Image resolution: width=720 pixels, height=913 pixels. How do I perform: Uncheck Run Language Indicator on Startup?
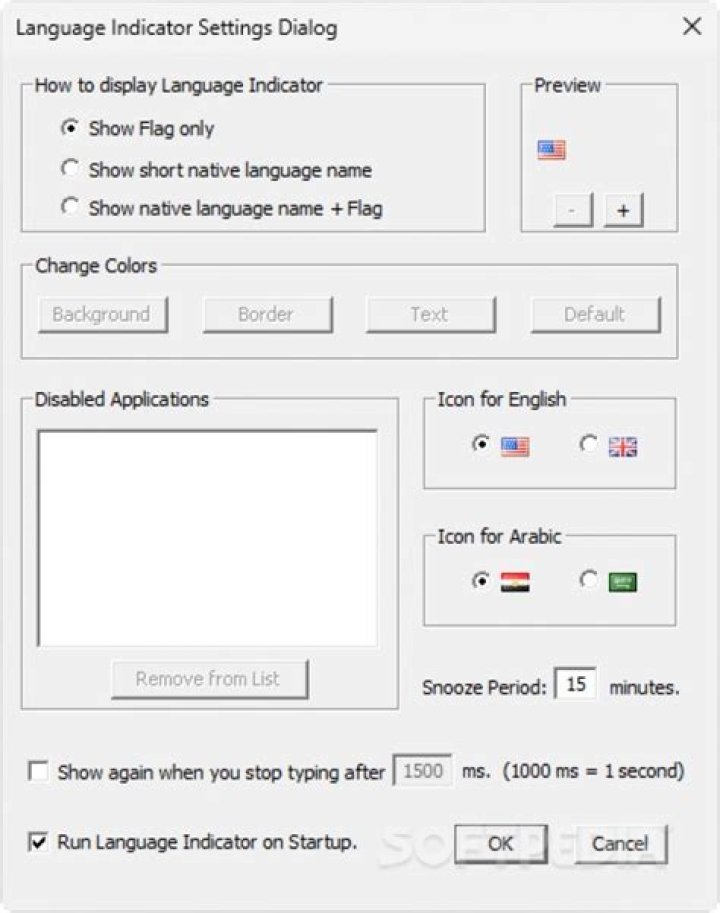tap(38, 842)
